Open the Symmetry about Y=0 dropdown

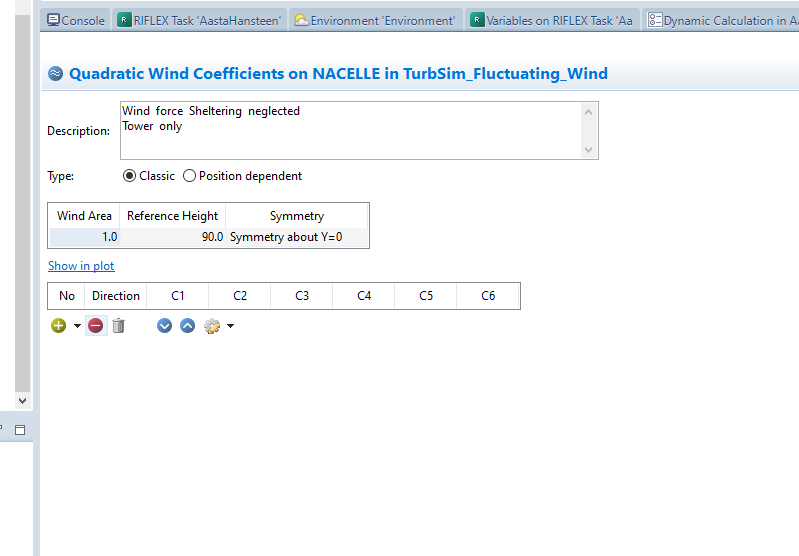297,237
